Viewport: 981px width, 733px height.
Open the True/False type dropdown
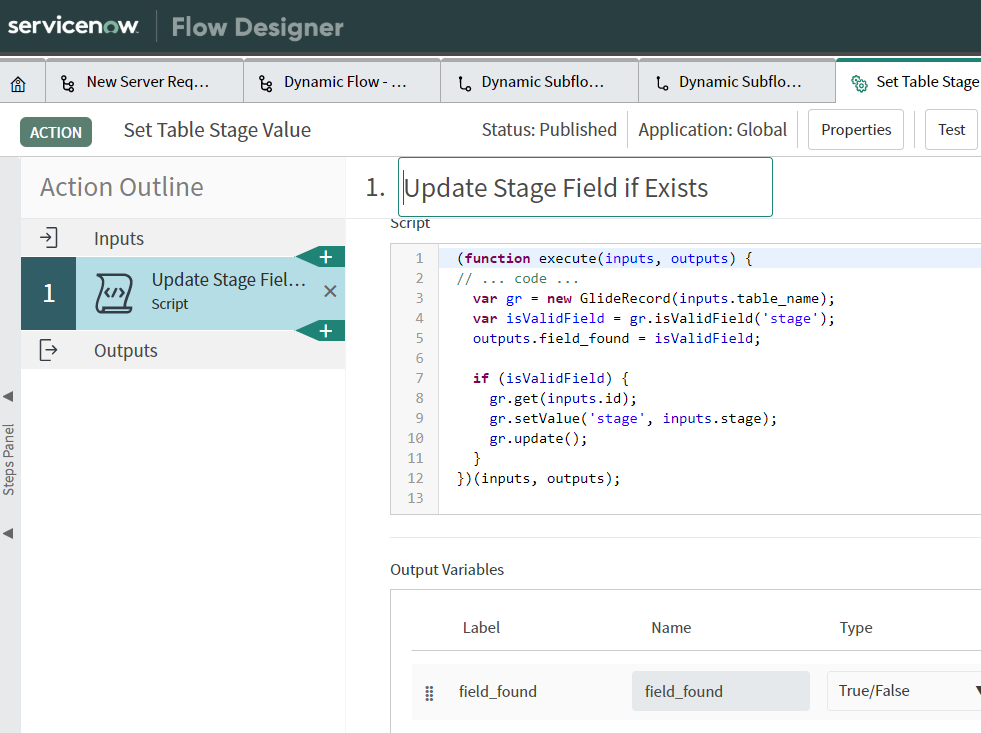coord(903,691)
